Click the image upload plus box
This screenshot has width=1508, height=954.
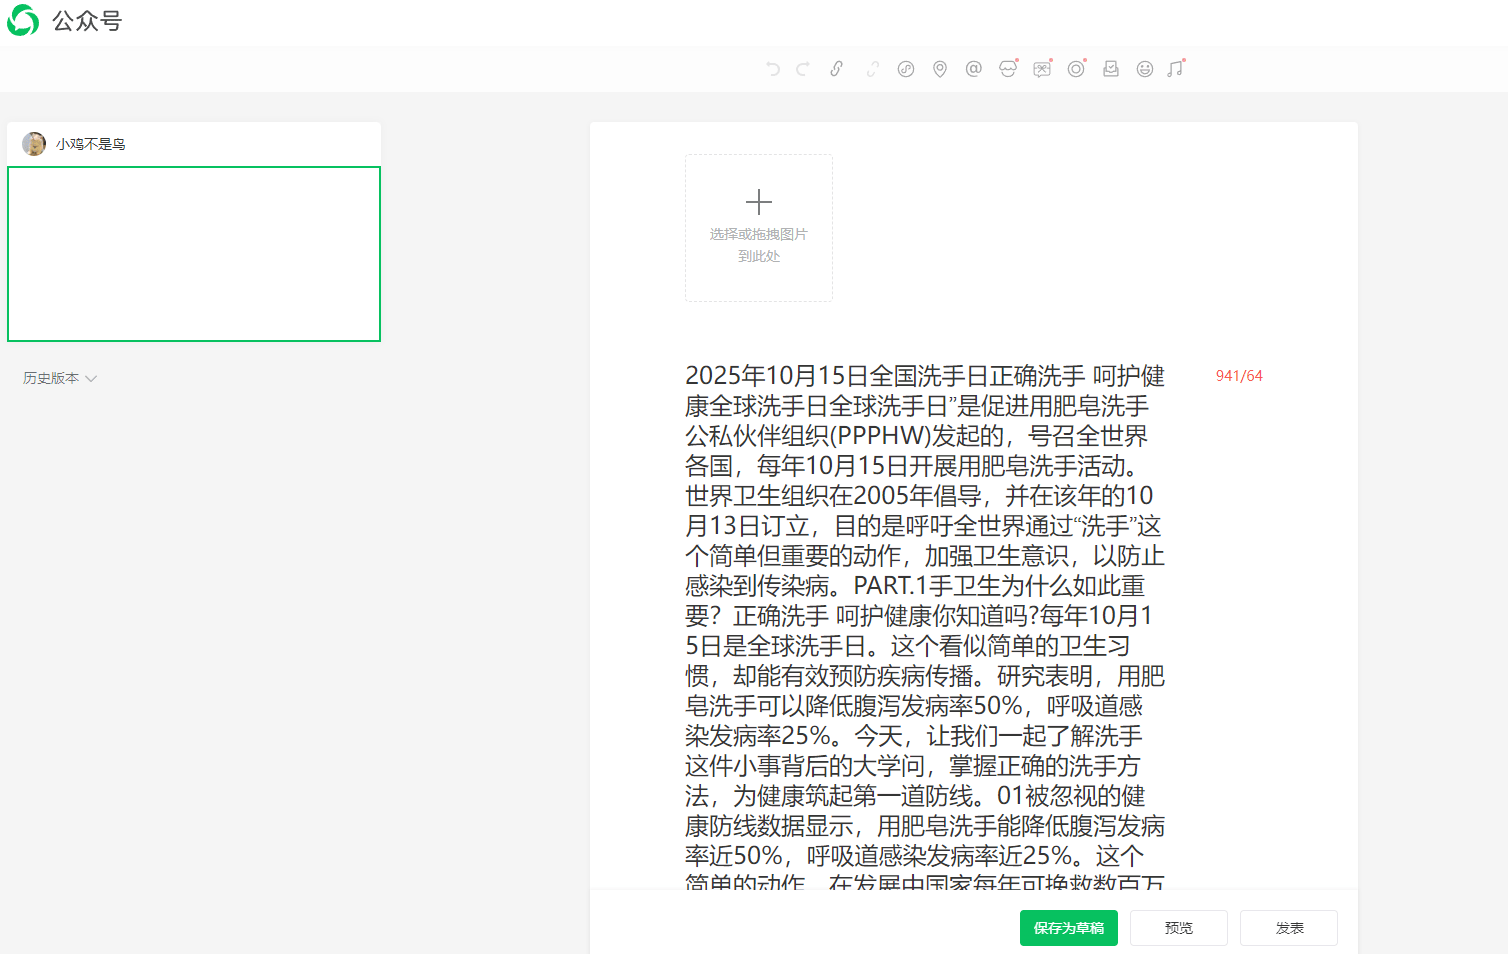point(759,228)
